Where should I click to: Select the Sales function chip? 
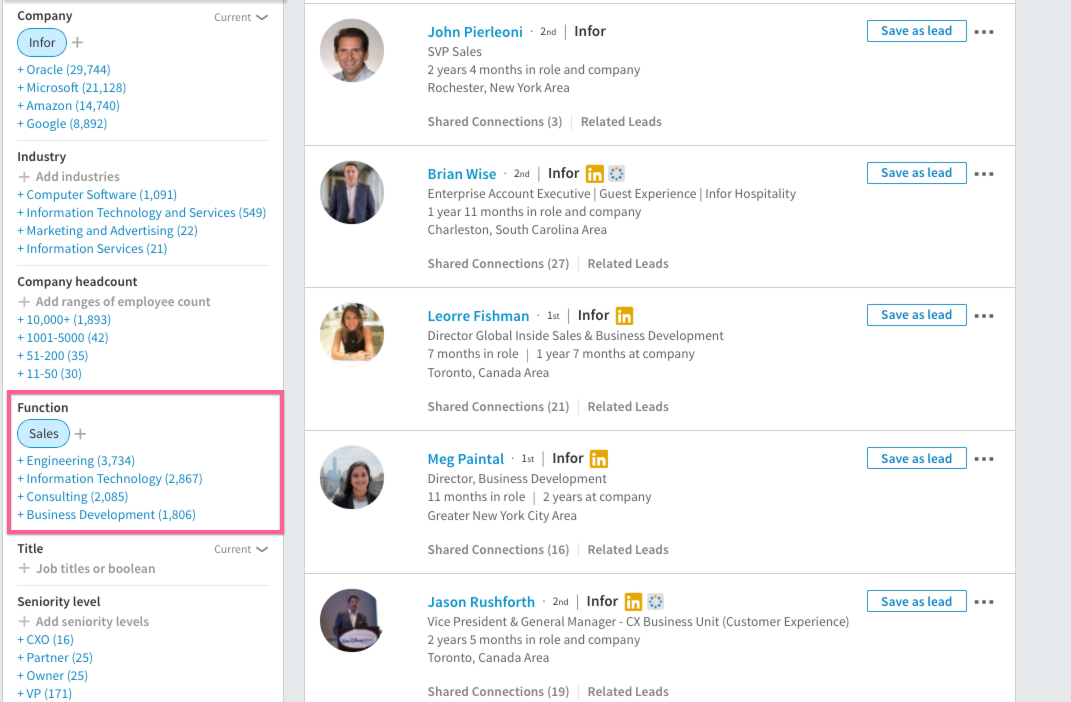tap(44, 434)
